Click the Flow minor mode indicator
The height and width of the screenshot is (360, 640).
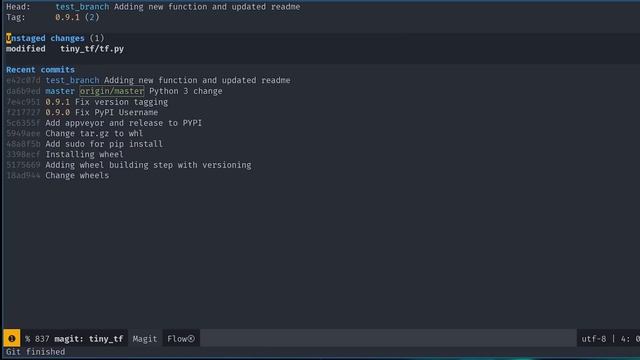(x=181, y=339)
